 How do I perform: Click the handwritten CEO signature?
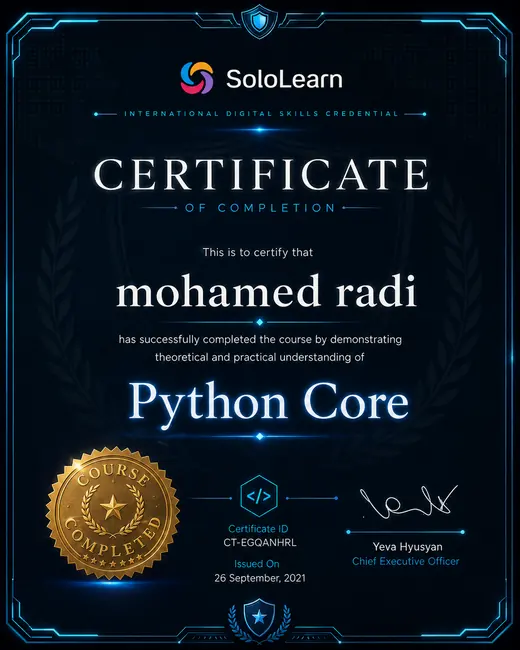[x=408, y=502]
